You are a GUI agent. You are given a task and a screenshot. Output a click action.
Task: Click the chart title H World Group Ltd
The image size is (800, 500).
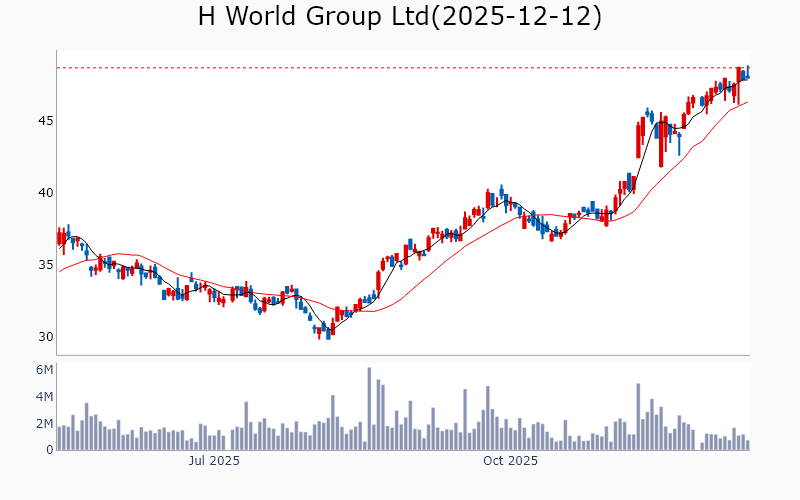pyautogui.click(x=399, y=17)
